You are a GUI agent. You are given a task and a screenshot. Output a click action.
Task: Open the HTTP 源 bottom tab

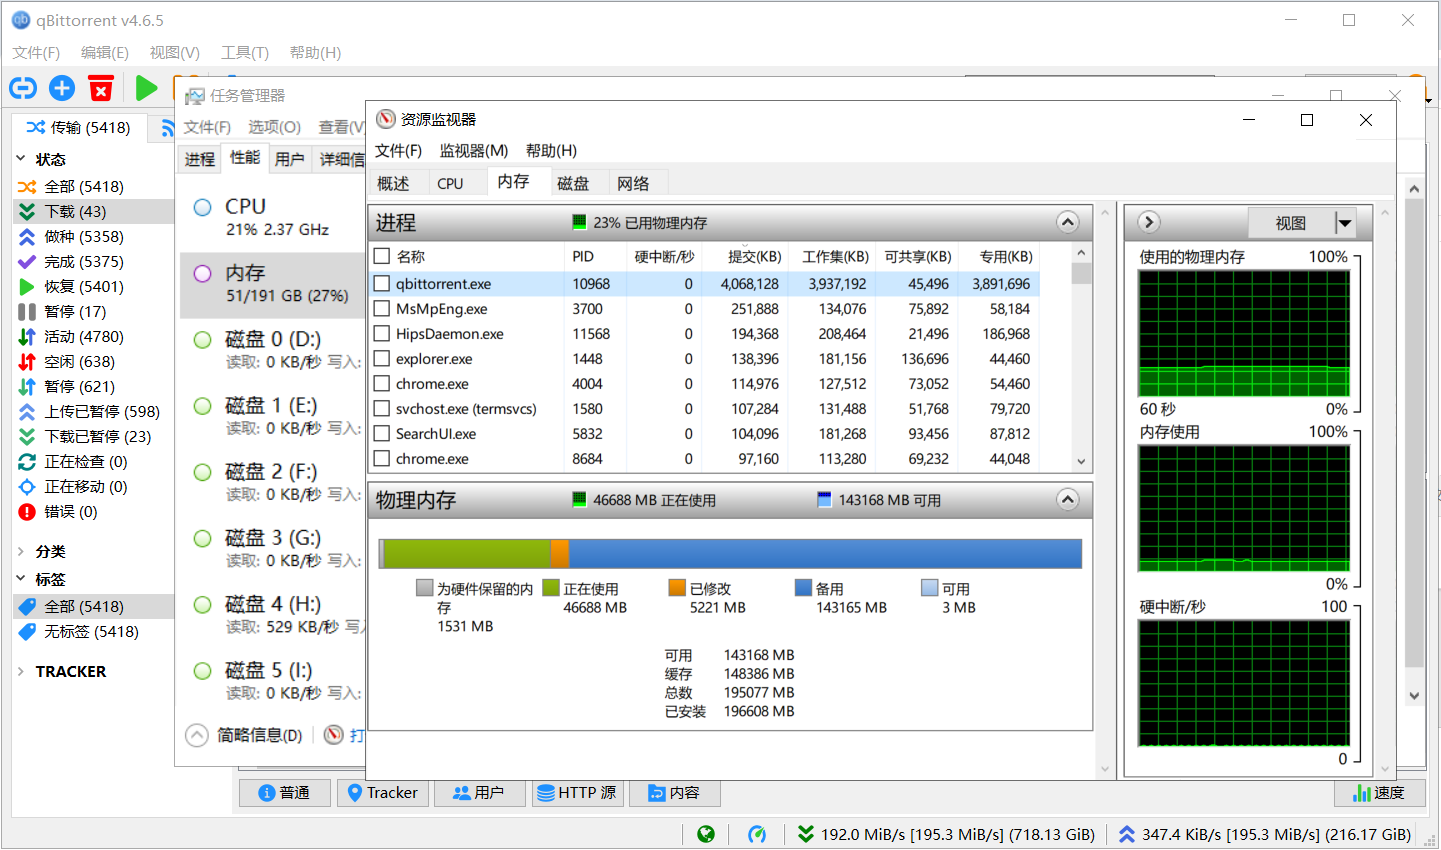tap(577, 793)
